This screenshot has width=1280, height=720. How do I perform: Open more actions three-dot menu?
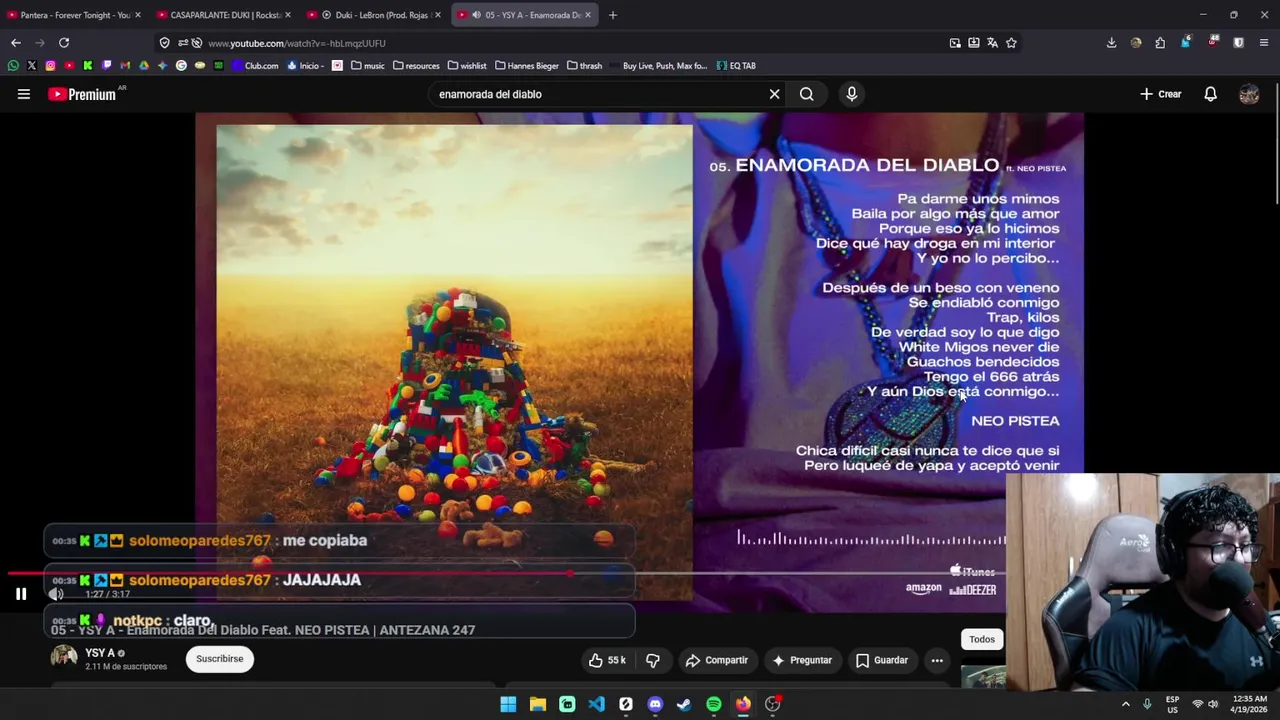click(937, 660)
